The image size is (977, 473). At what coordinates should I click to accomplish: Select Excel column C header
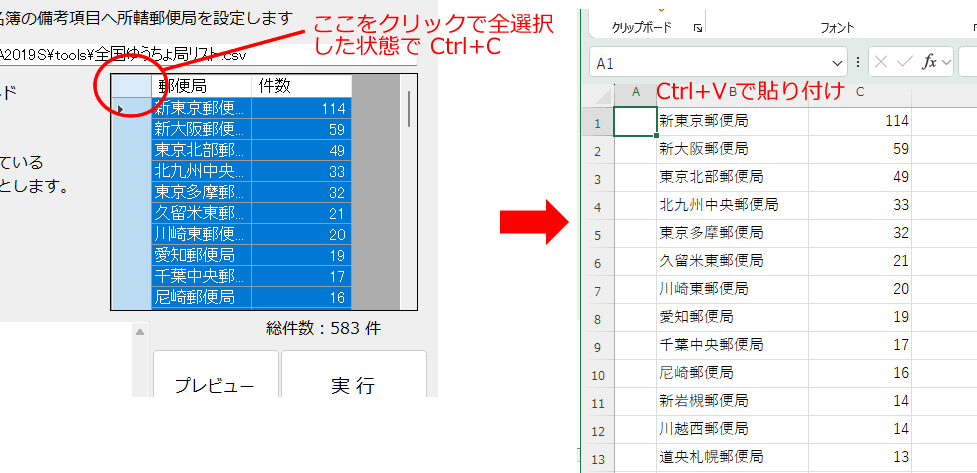pyautogui.click(x=859, y=93)
